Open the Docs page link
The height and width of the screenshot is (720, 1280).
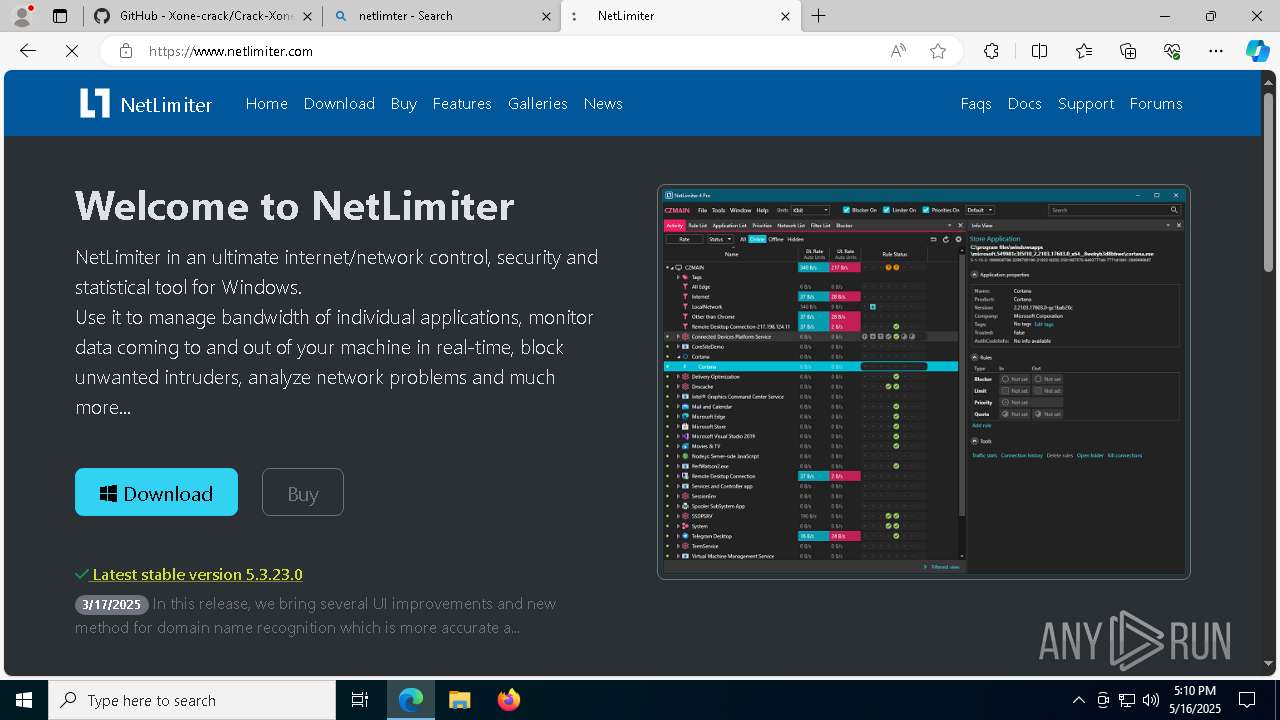tap(1024, 104)
